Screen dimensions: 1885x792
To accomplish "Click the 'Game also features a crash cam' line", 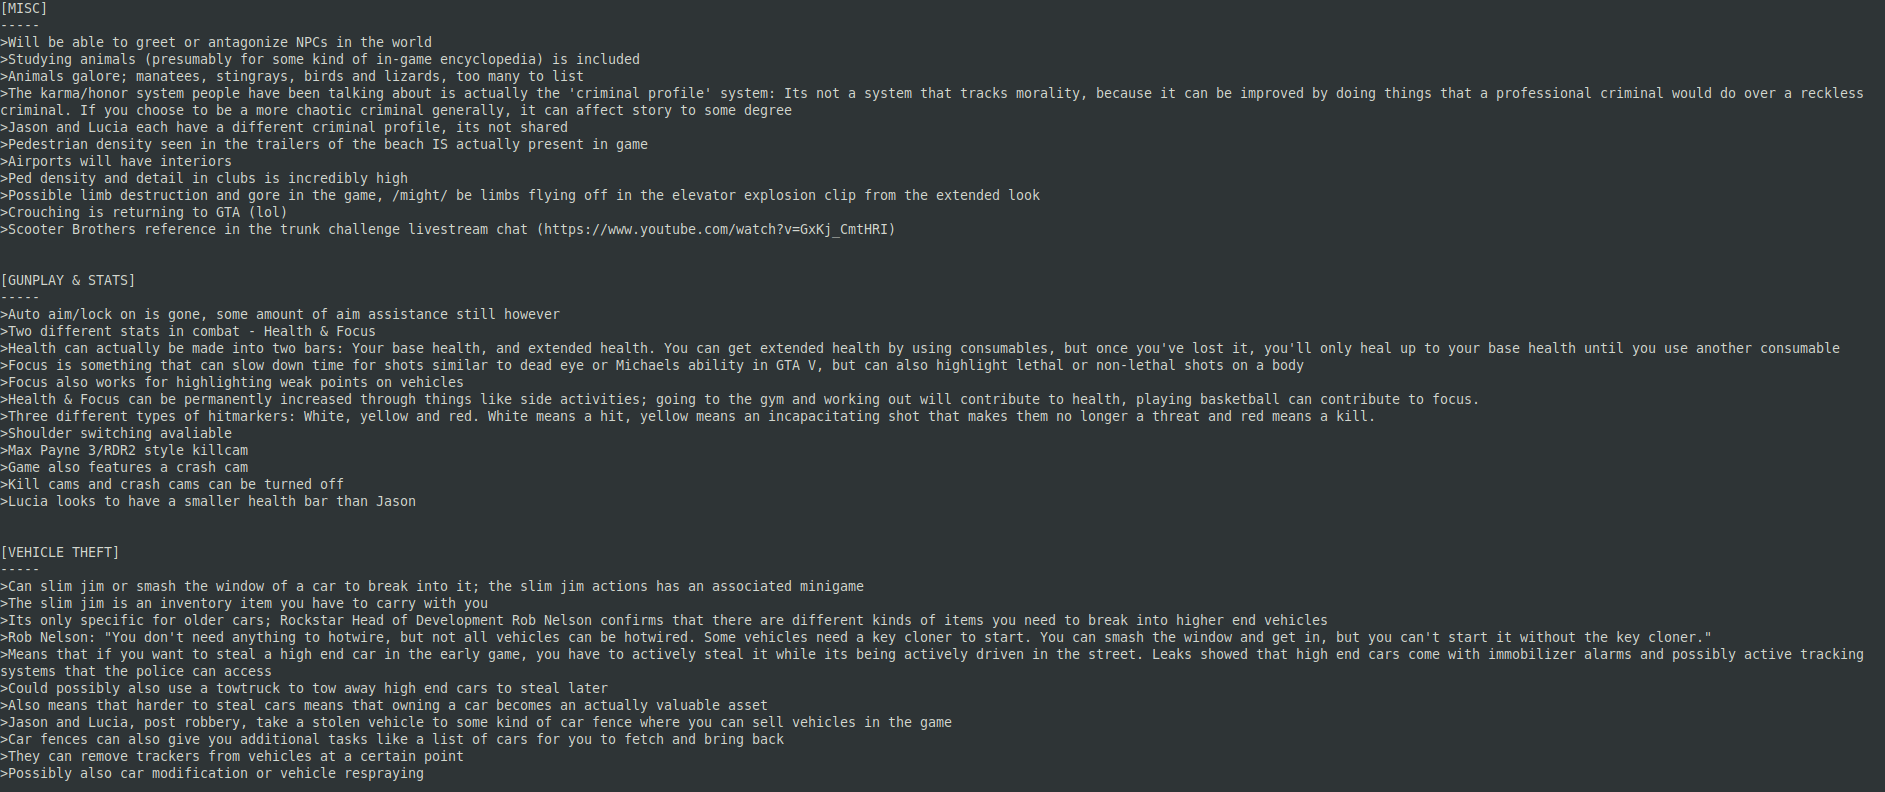I will [124, 467].
